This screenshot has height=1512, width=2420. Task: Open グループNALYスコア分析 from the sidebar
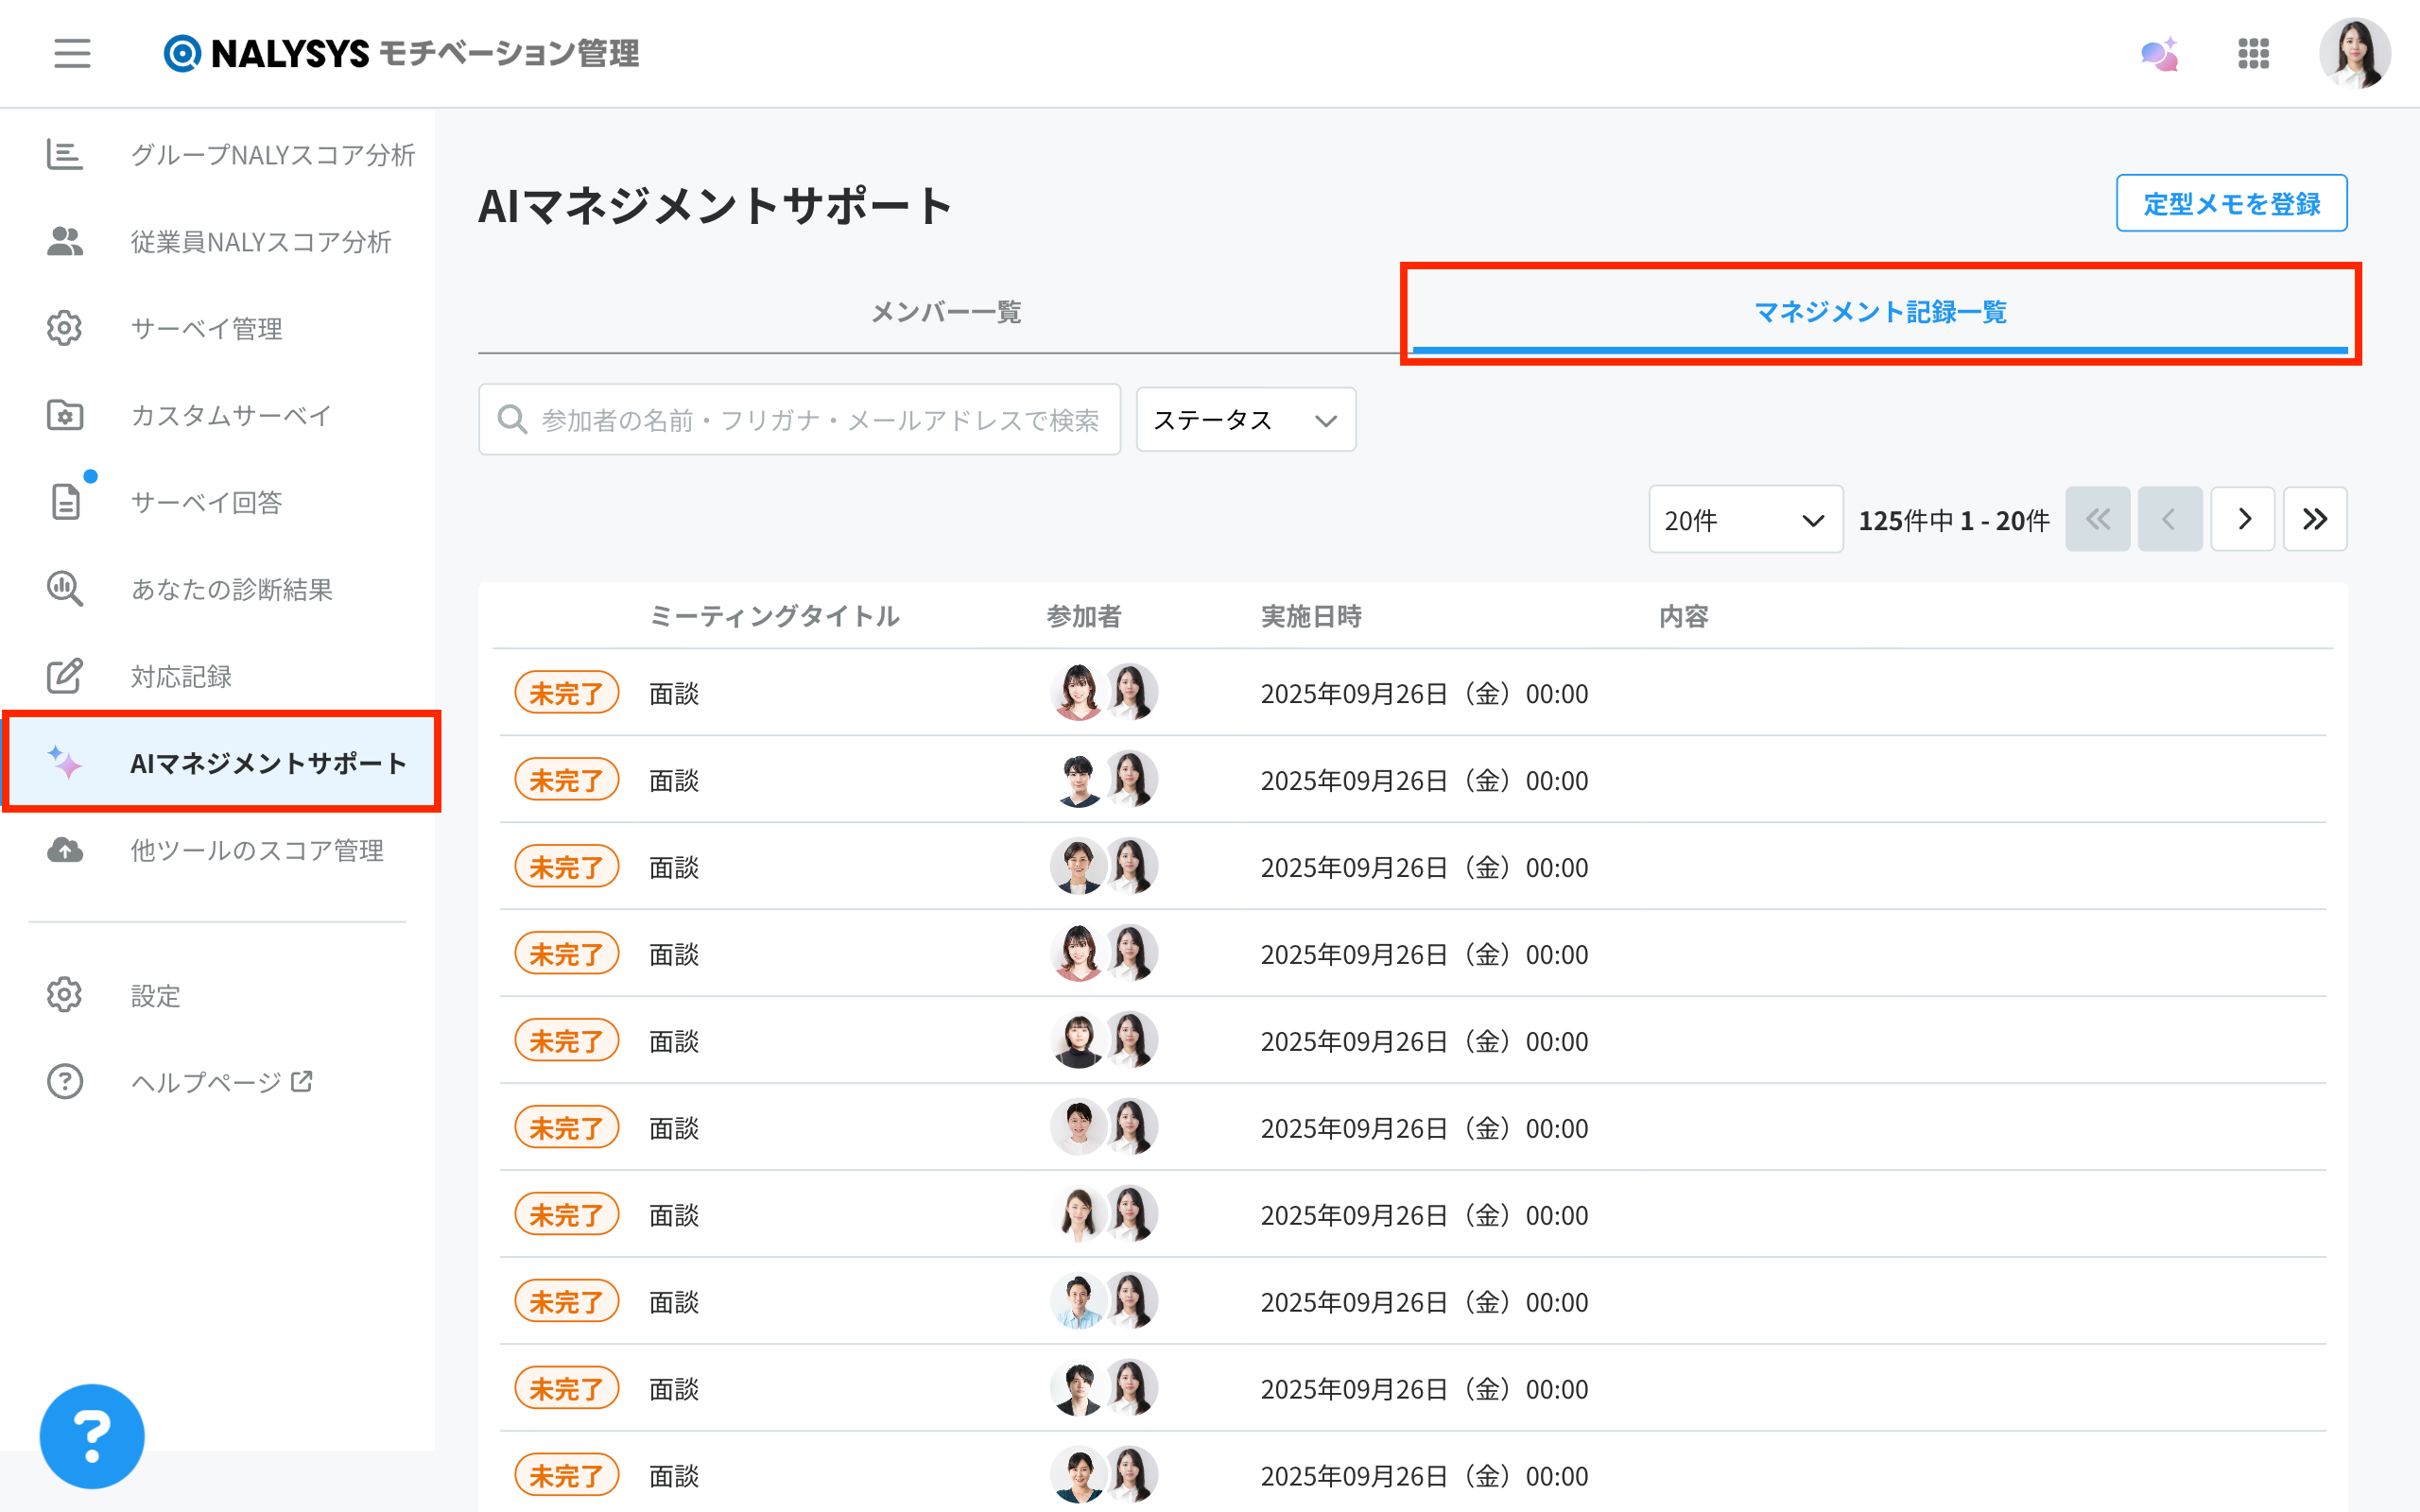point(272,155)
